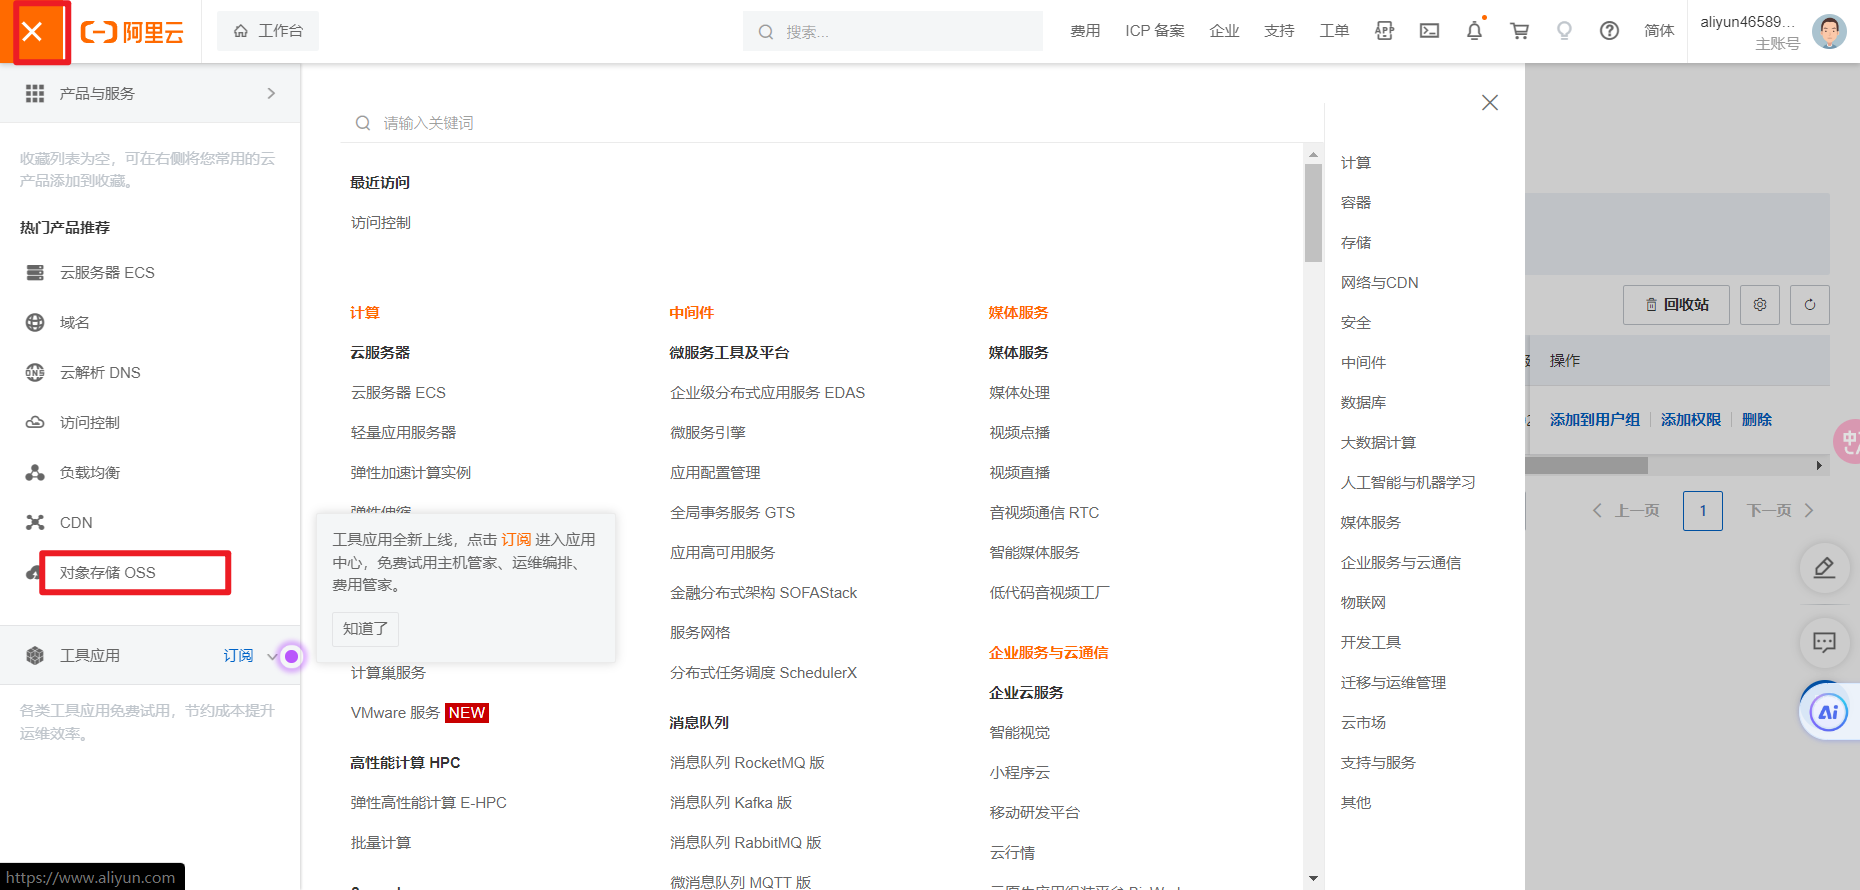Open 访问控制 in the left sidebar

pyautogui.click(x=90, y=422)
